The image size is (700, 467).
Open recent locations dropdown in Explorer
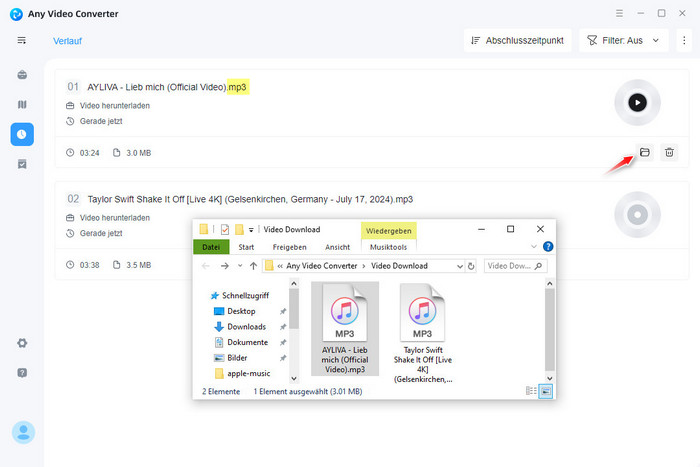click(240, 266)
